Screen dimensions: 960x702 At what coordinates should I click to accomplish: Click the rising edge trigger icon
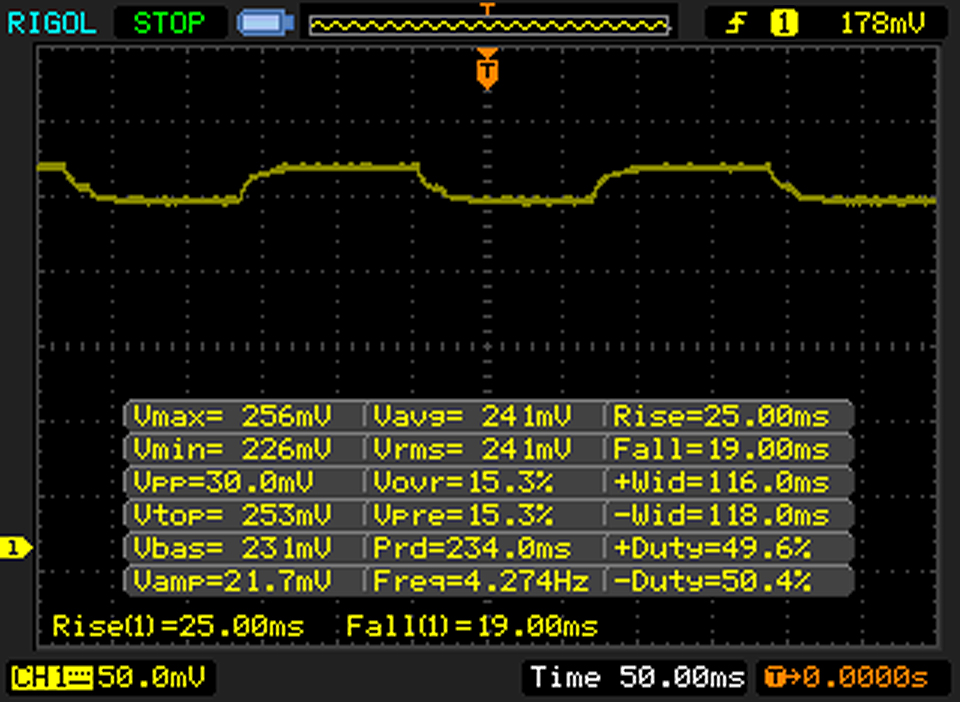tap(736, 23)
